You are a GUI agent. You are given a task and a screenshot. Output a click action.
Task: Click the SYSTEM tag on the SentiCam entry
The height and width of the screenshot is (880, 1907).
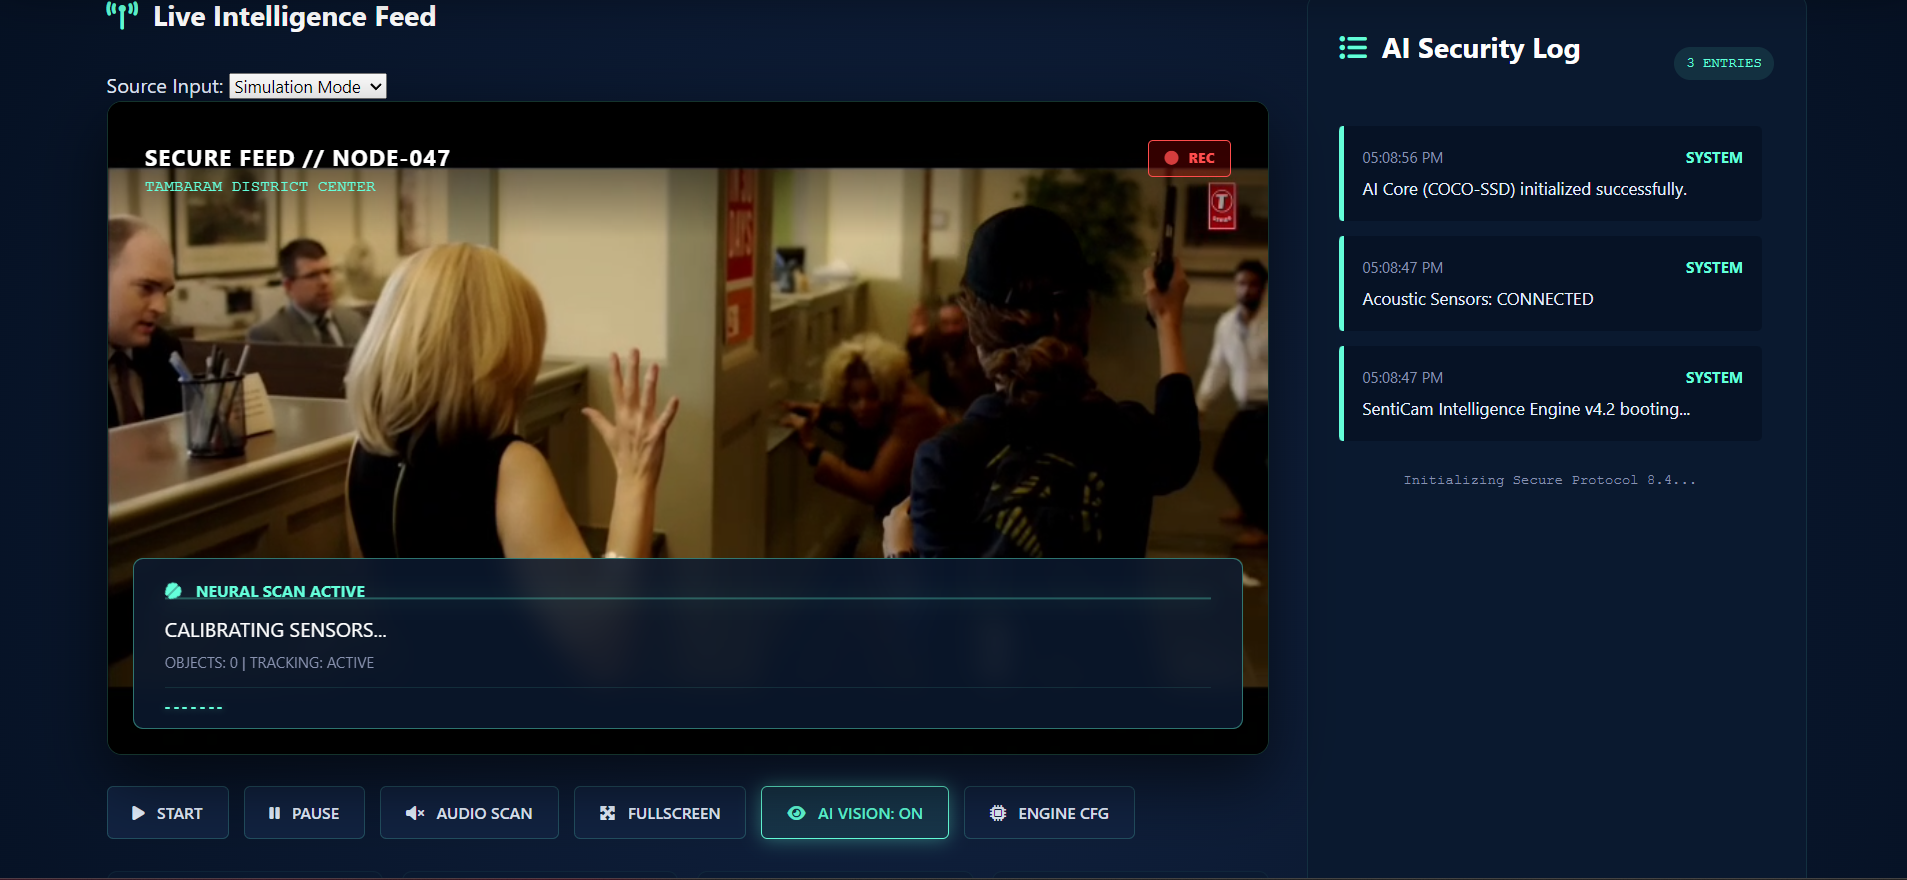pyautogui.click(x=1714, y=378)
